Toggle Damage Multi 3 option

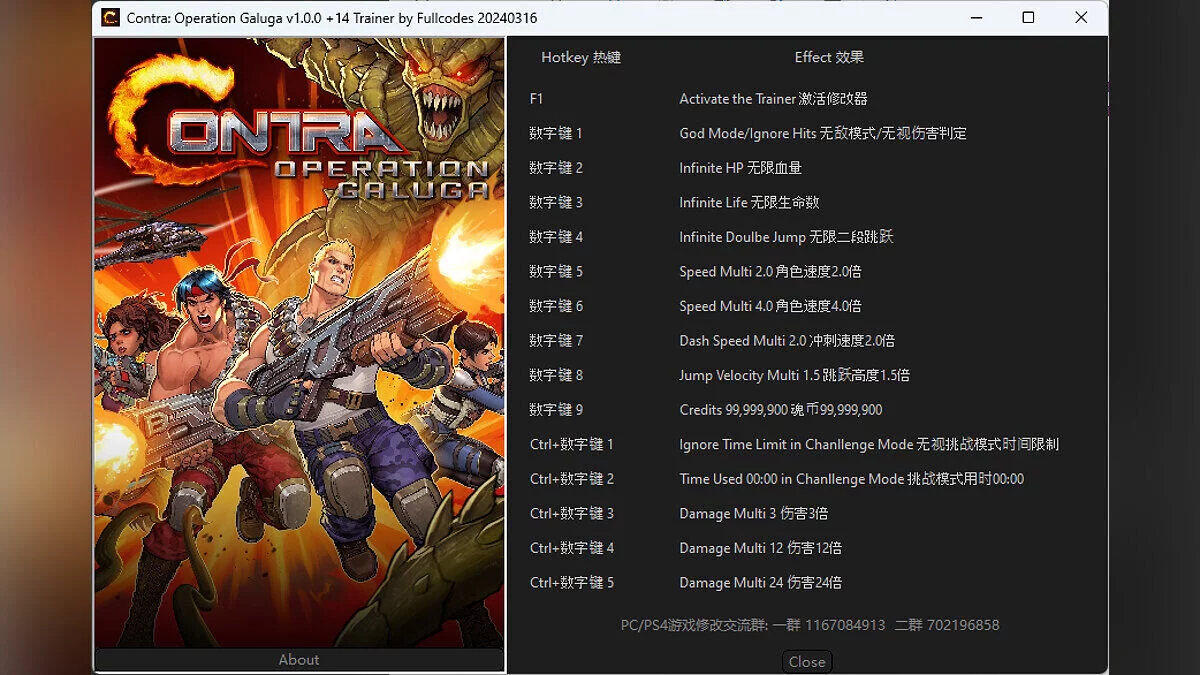pos(753,513)
